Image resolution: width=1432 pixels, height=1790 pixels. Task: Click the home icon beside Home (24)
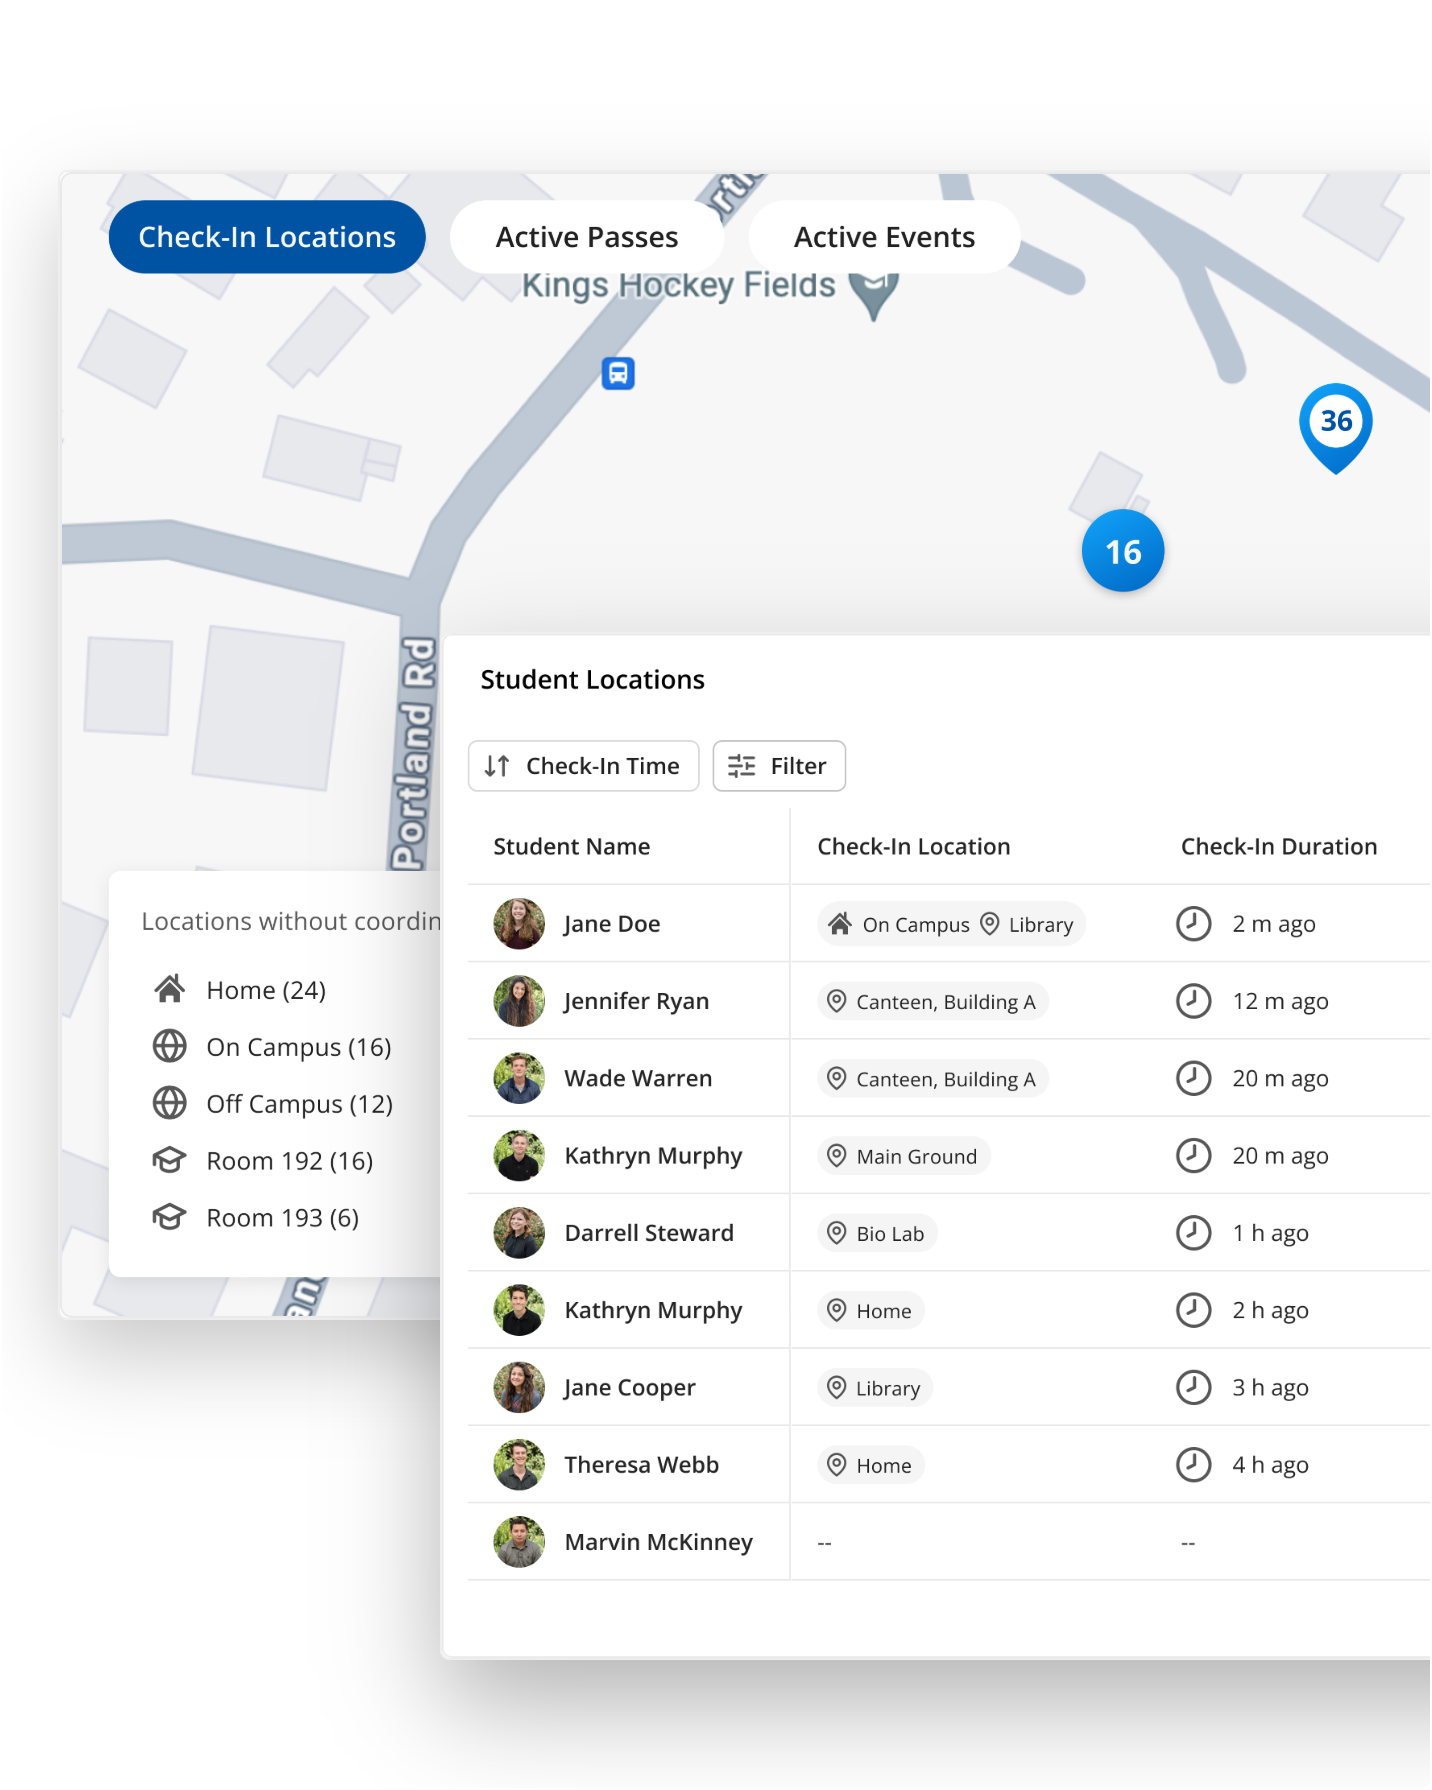170,989
